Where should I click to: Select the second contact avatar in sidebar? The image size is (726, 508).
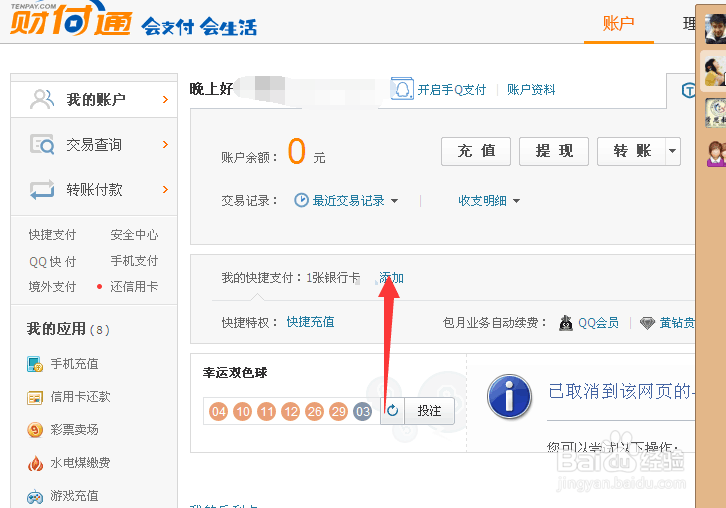[x=715, y=71]
